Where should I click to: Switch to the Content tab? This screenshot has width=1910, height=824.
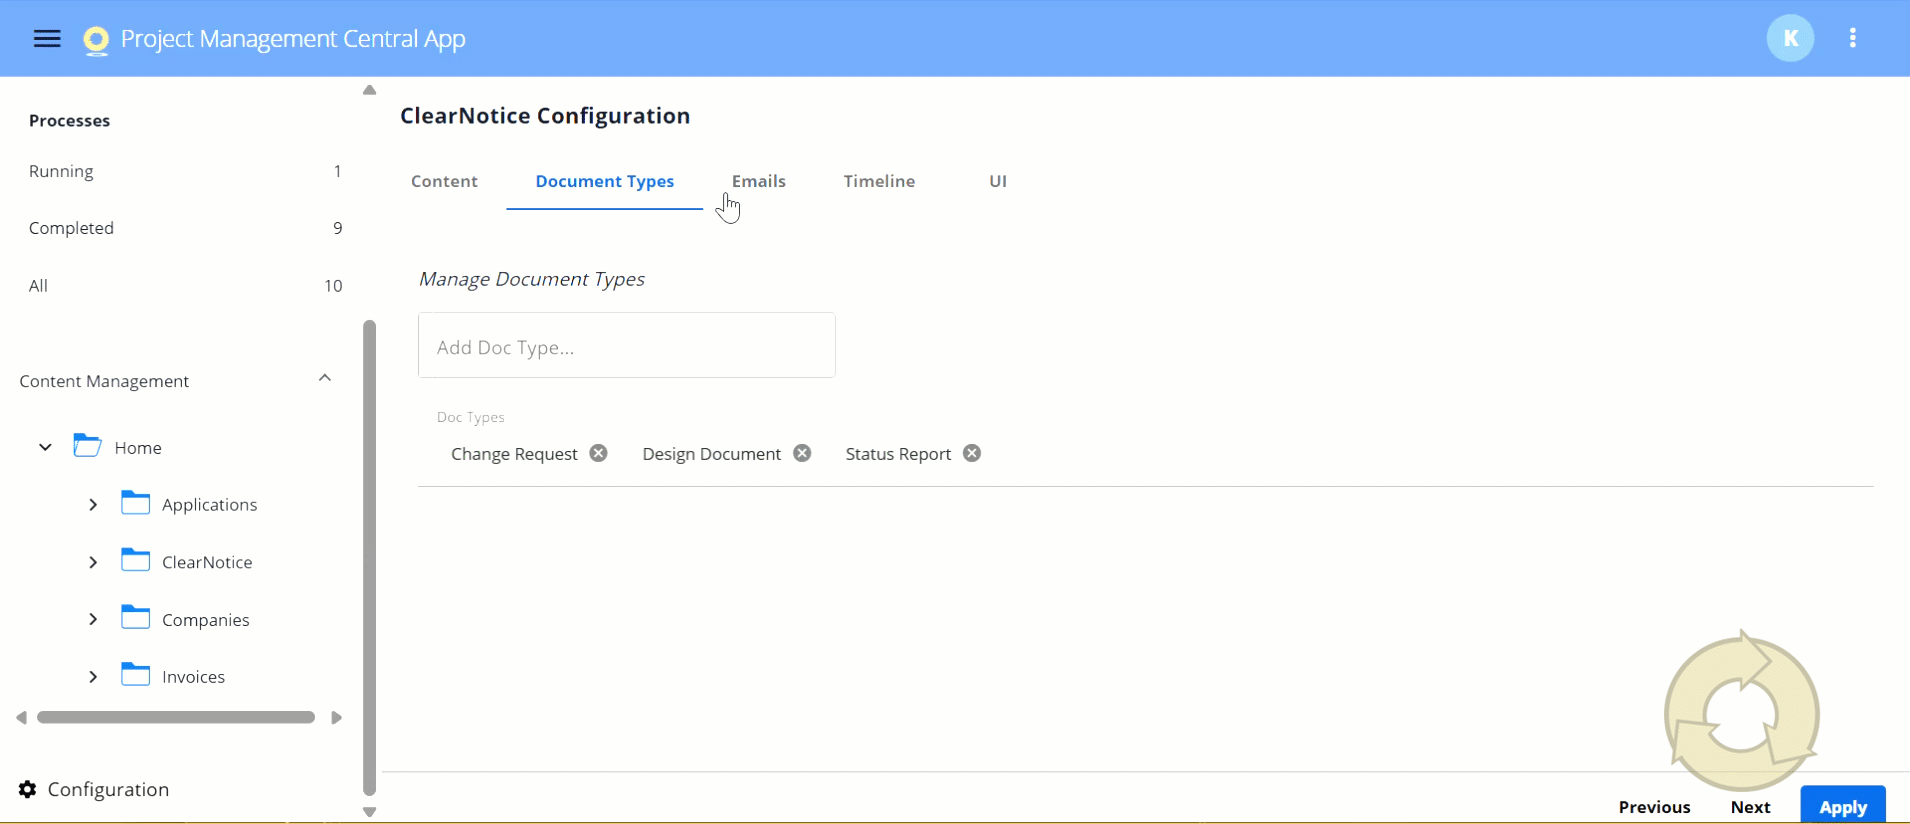tap(444, 181)
